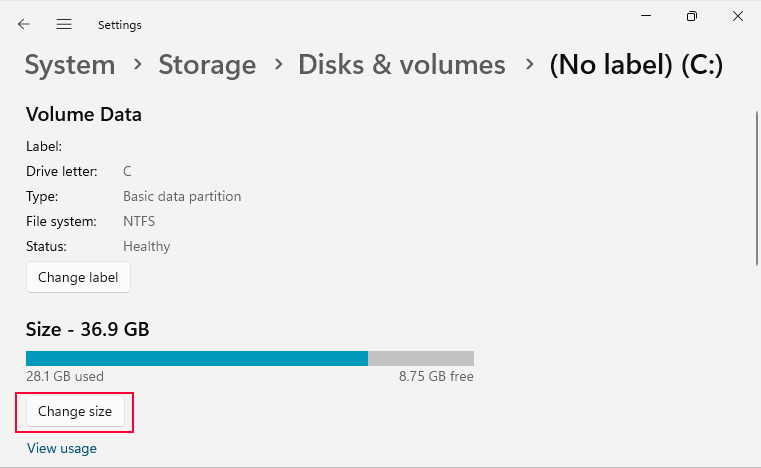Select the (No label) (C:) breadcrumb title
761x468 pixels.
[636, 65]
